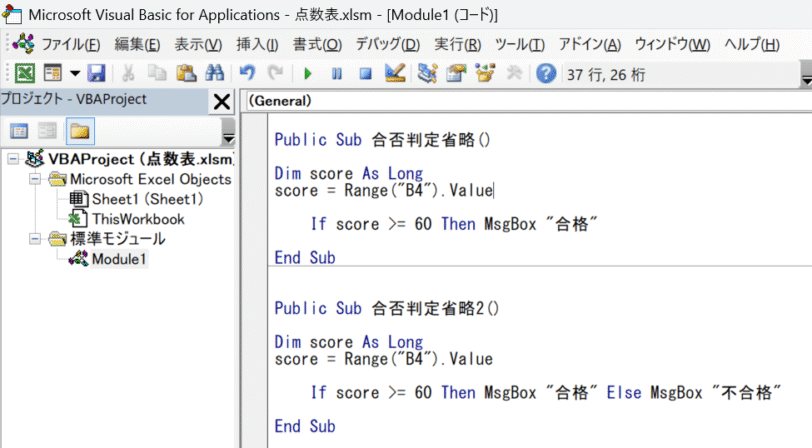Select ThisWorkbook in the project tree
The width and height of the screenshot is (812, 448).
coord(138,219)
